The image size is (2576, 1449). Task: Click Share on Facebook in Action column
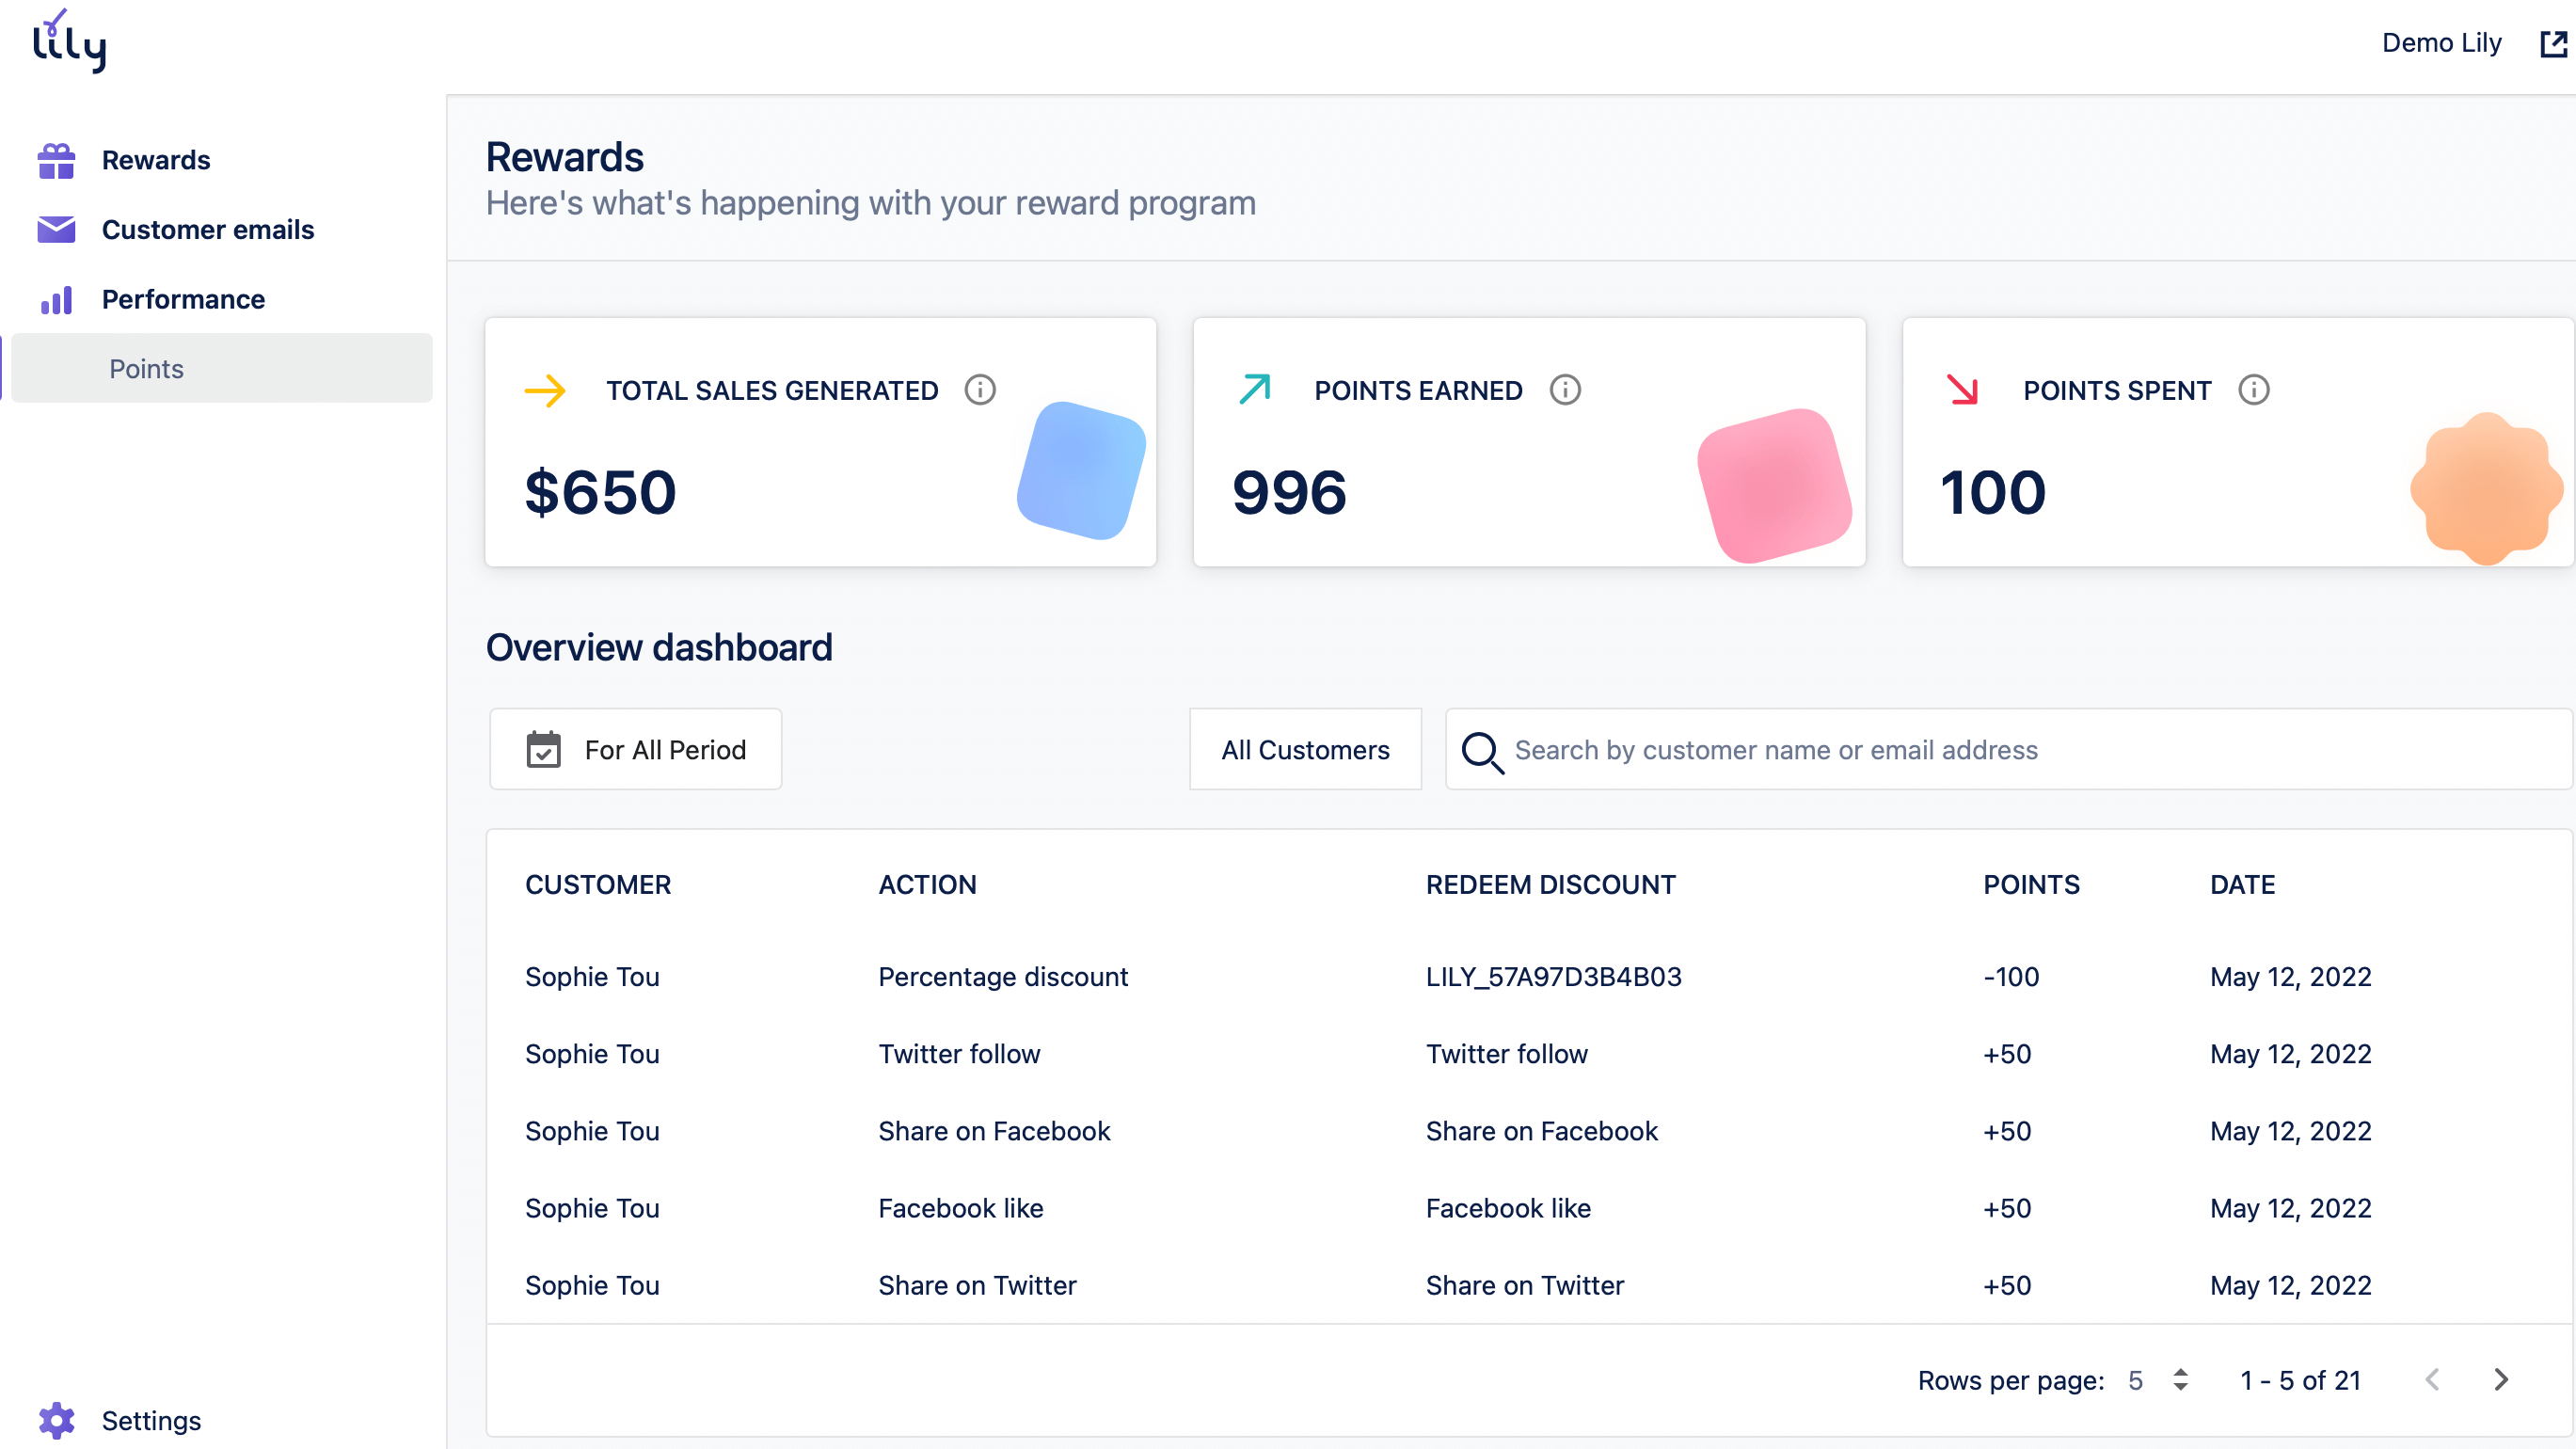coord(994,1130)
